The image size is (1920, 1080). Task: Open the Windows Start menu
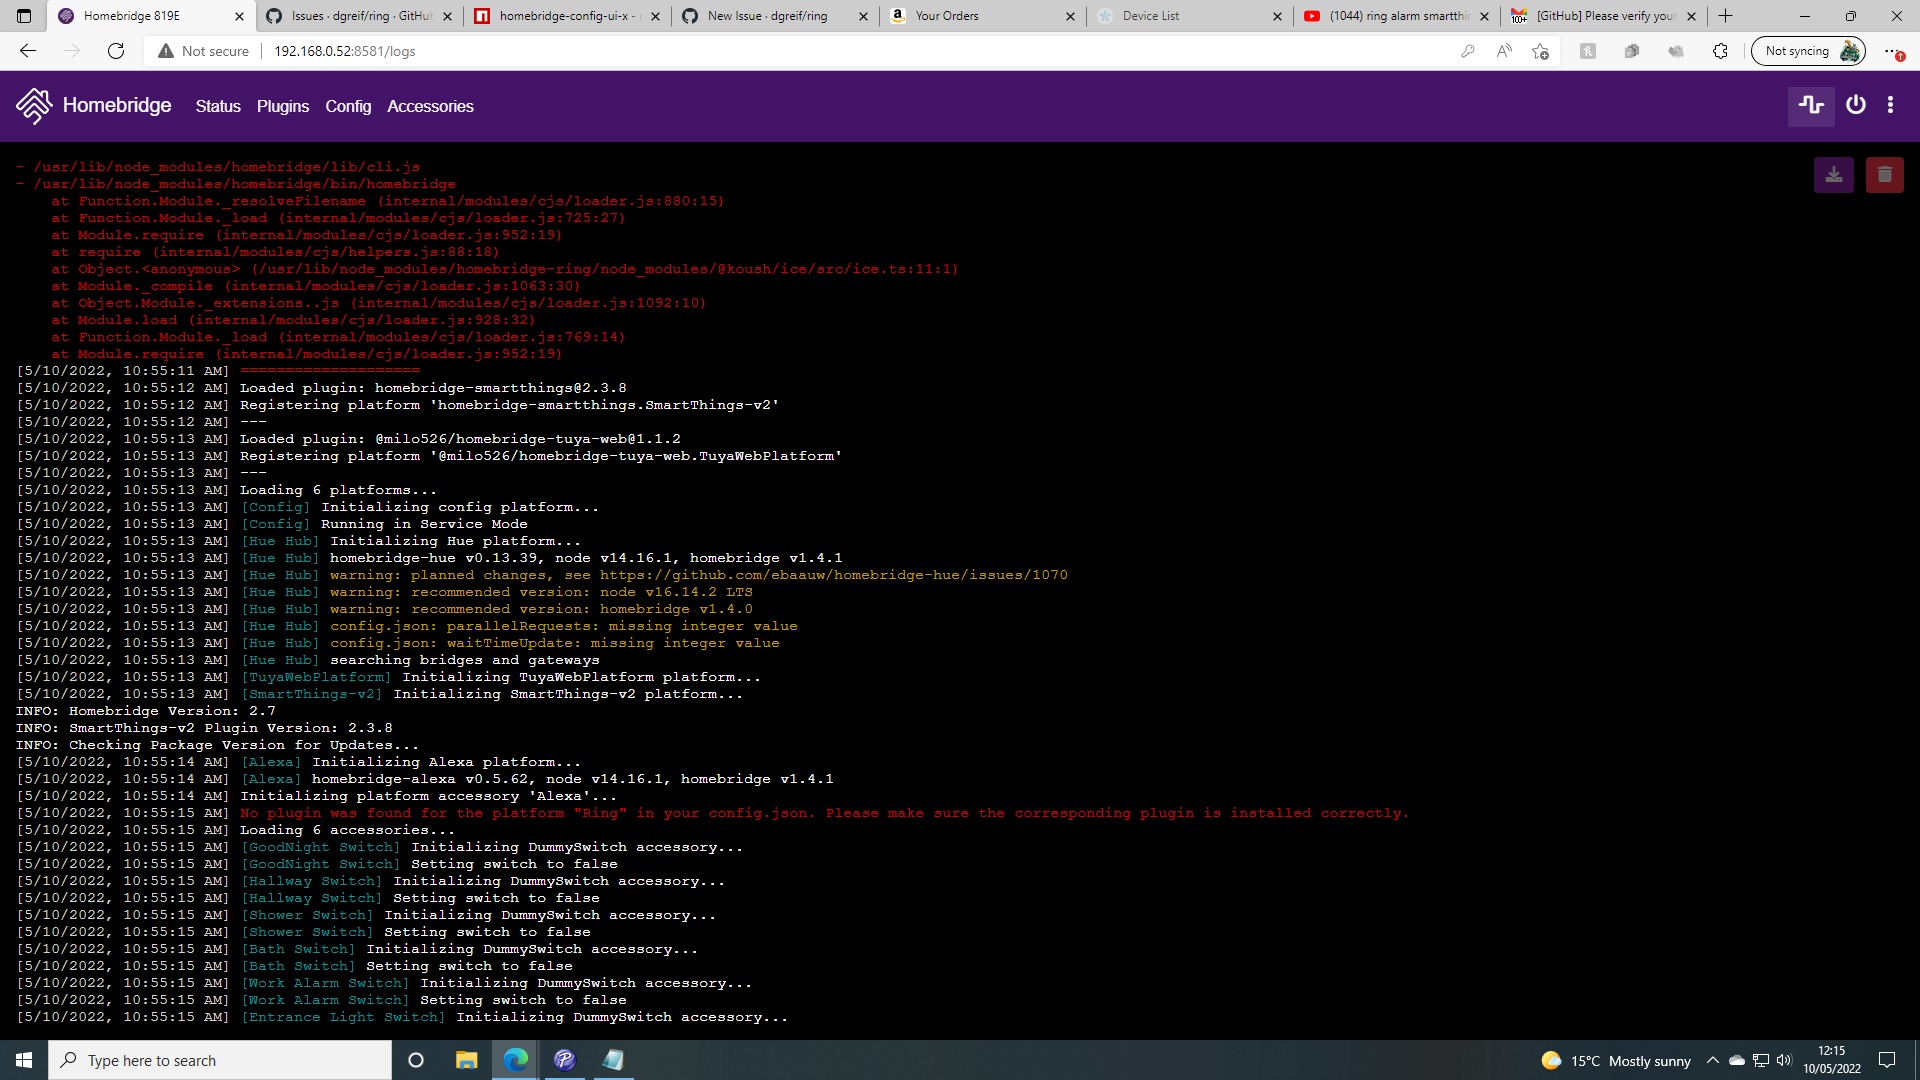click(24, 1060)
